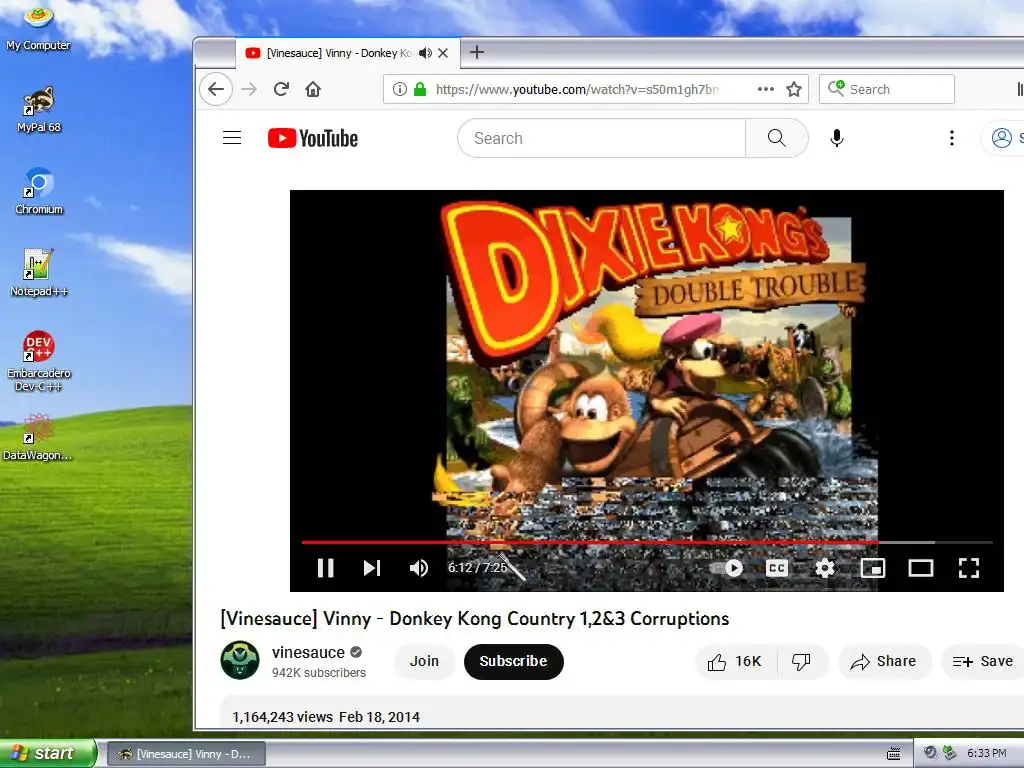Image resolution: width=1024 pixels, height=768 pixels.
Task: Click the YouTube search field
Action: coord(601,138)
